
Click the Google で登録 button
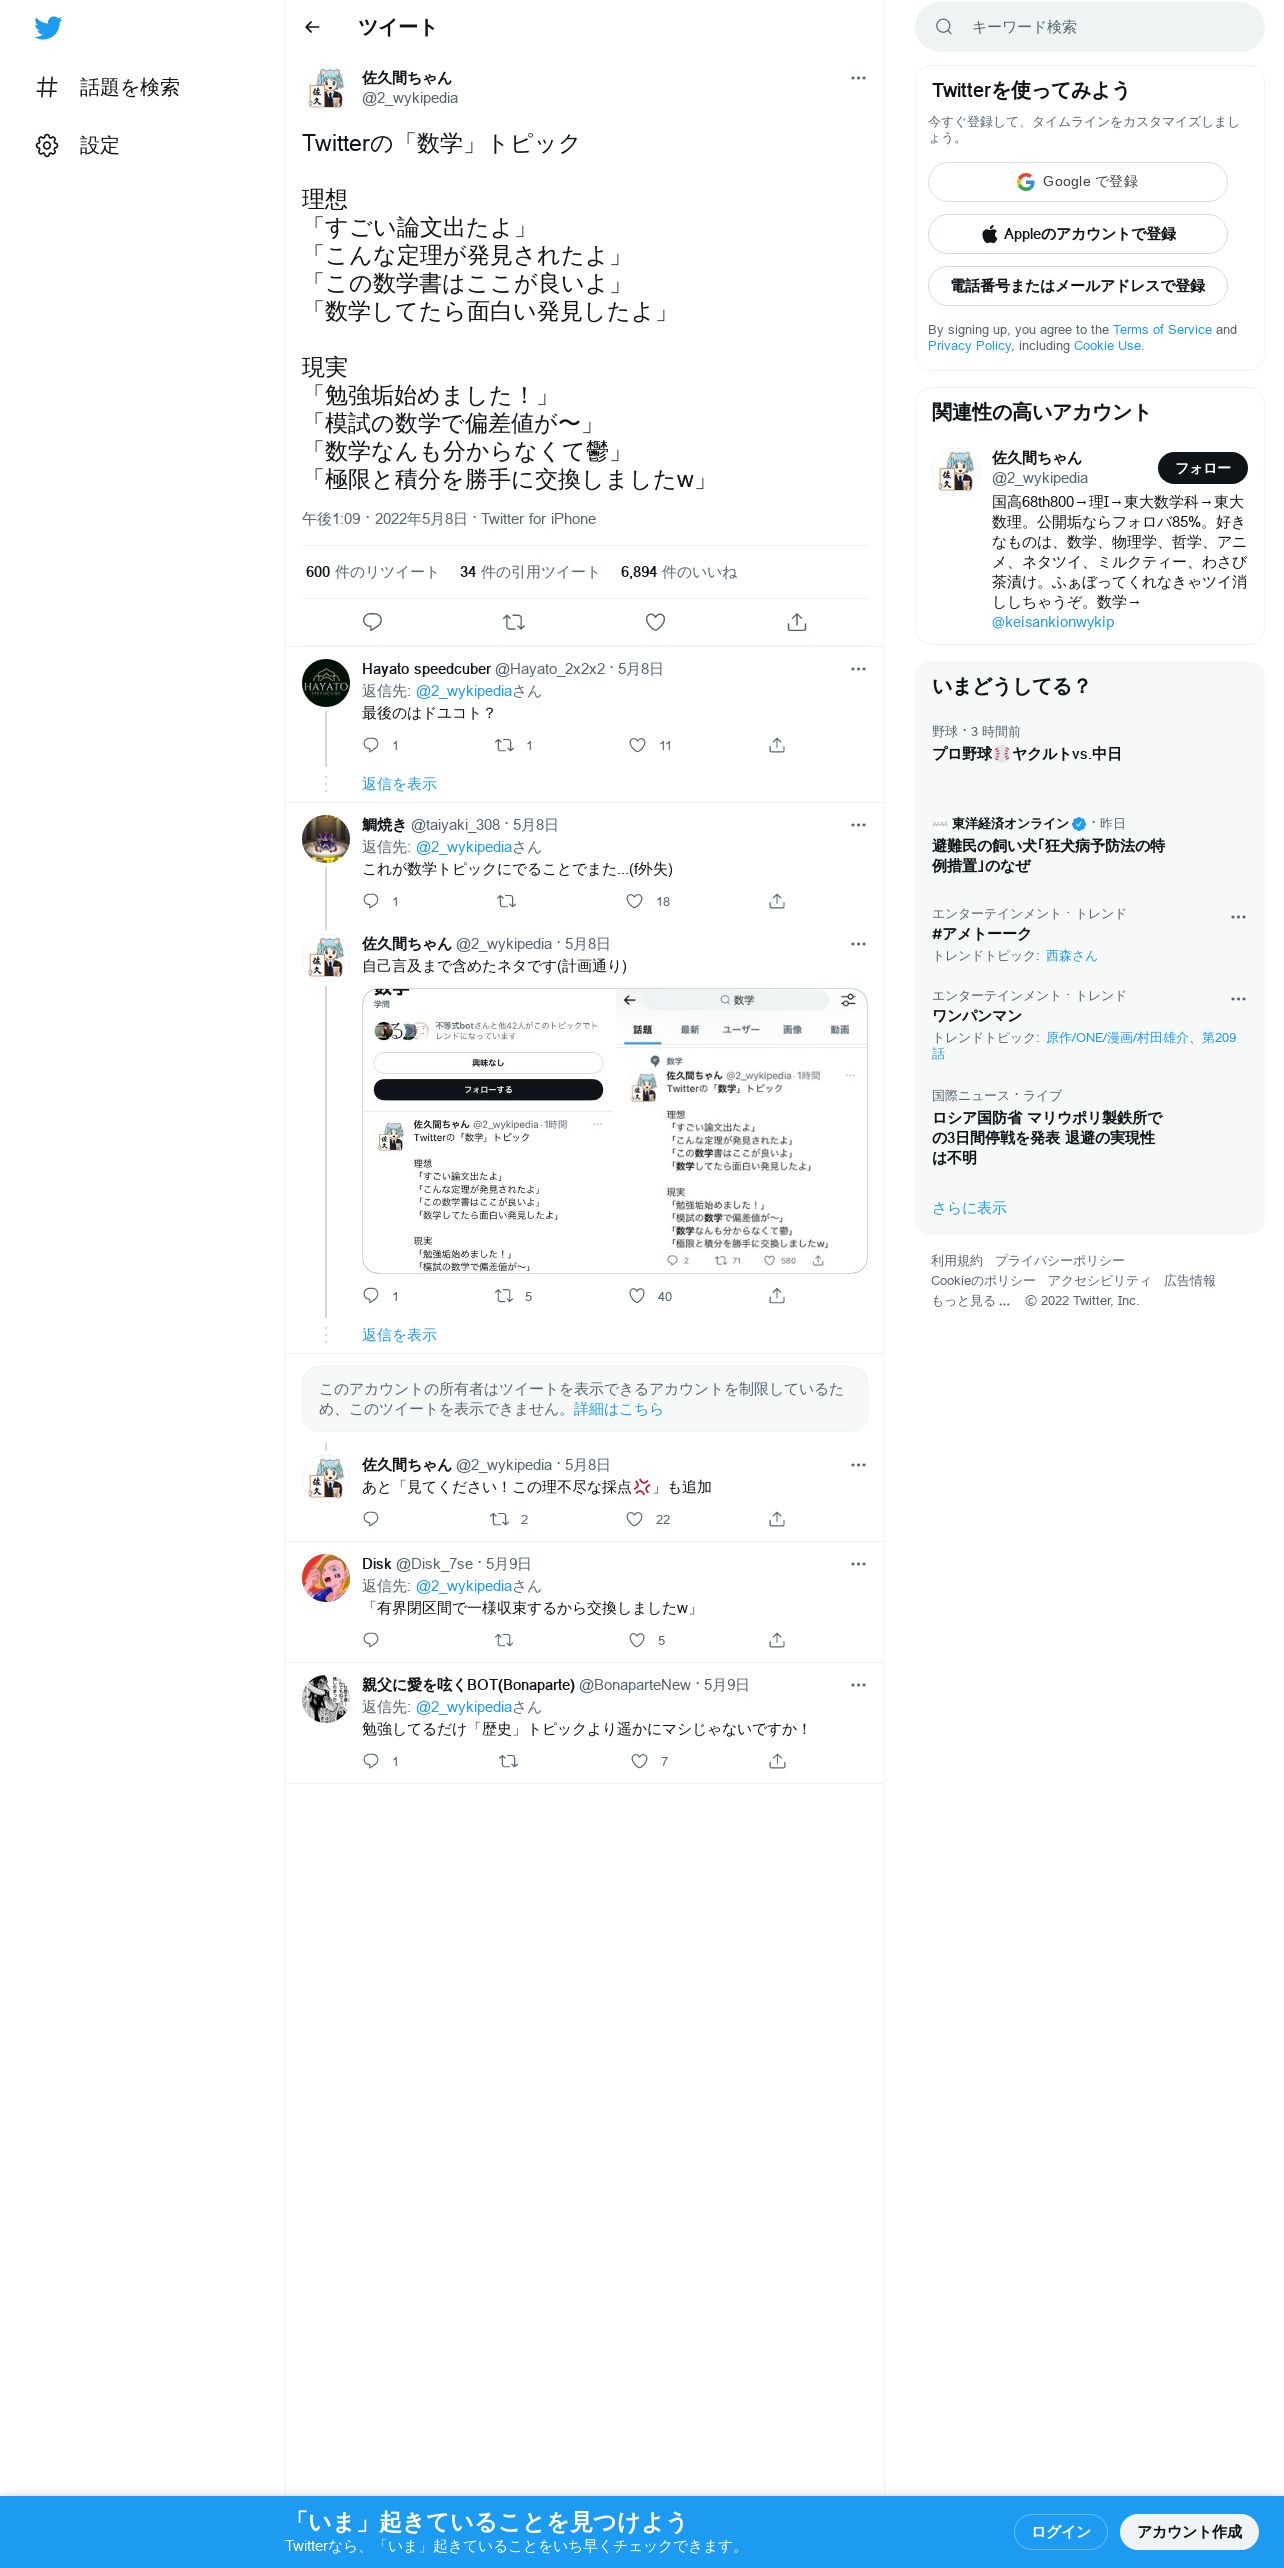click(x=1077, y=182)
